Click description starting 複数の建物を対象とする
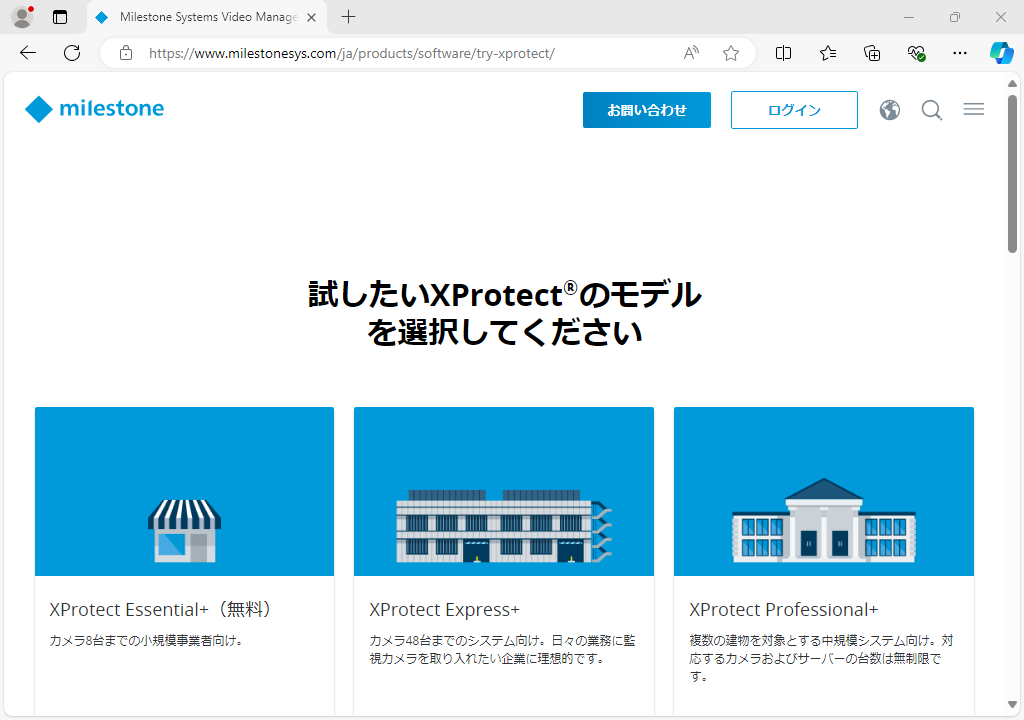This screenshot has width=1024, height=720. tap(821, 659)
